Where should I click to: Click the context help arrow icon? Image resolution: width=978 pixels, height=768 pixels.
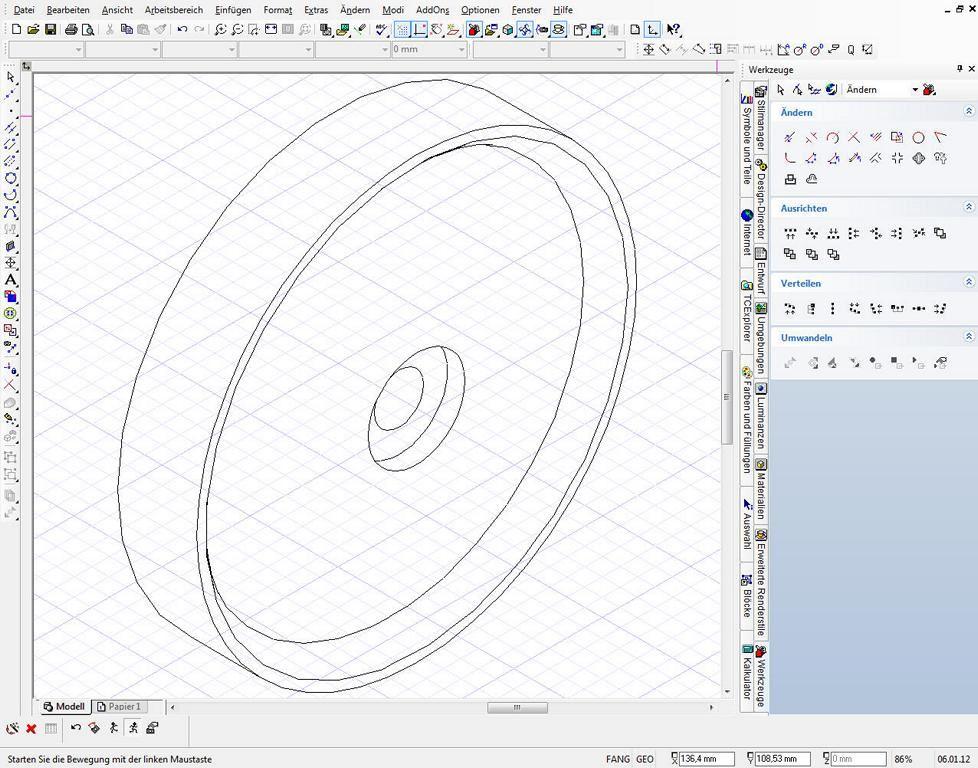[673, 29]
